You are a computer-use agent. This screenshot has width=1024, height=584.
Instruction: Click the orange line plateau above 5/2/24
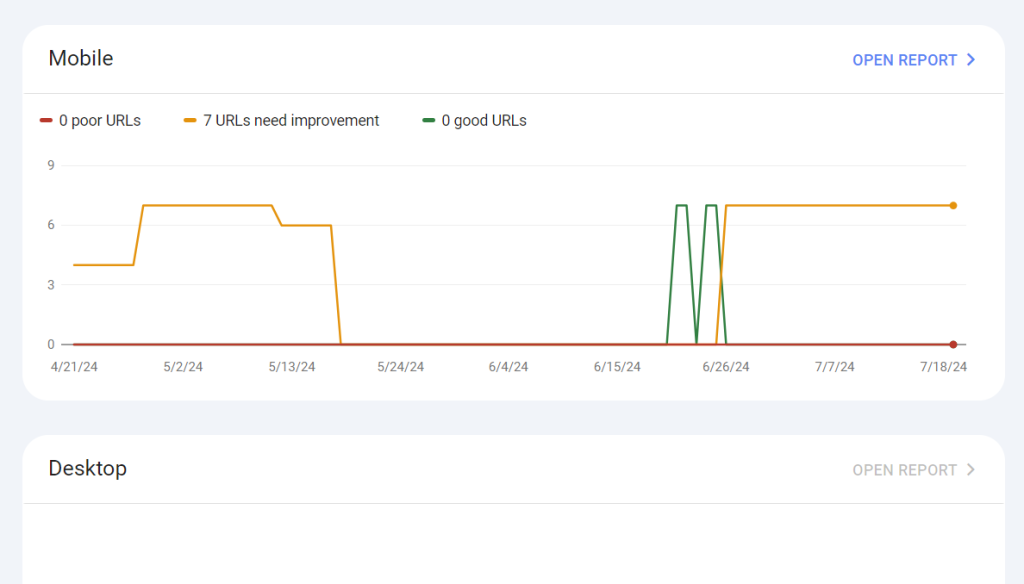point(183,205)
